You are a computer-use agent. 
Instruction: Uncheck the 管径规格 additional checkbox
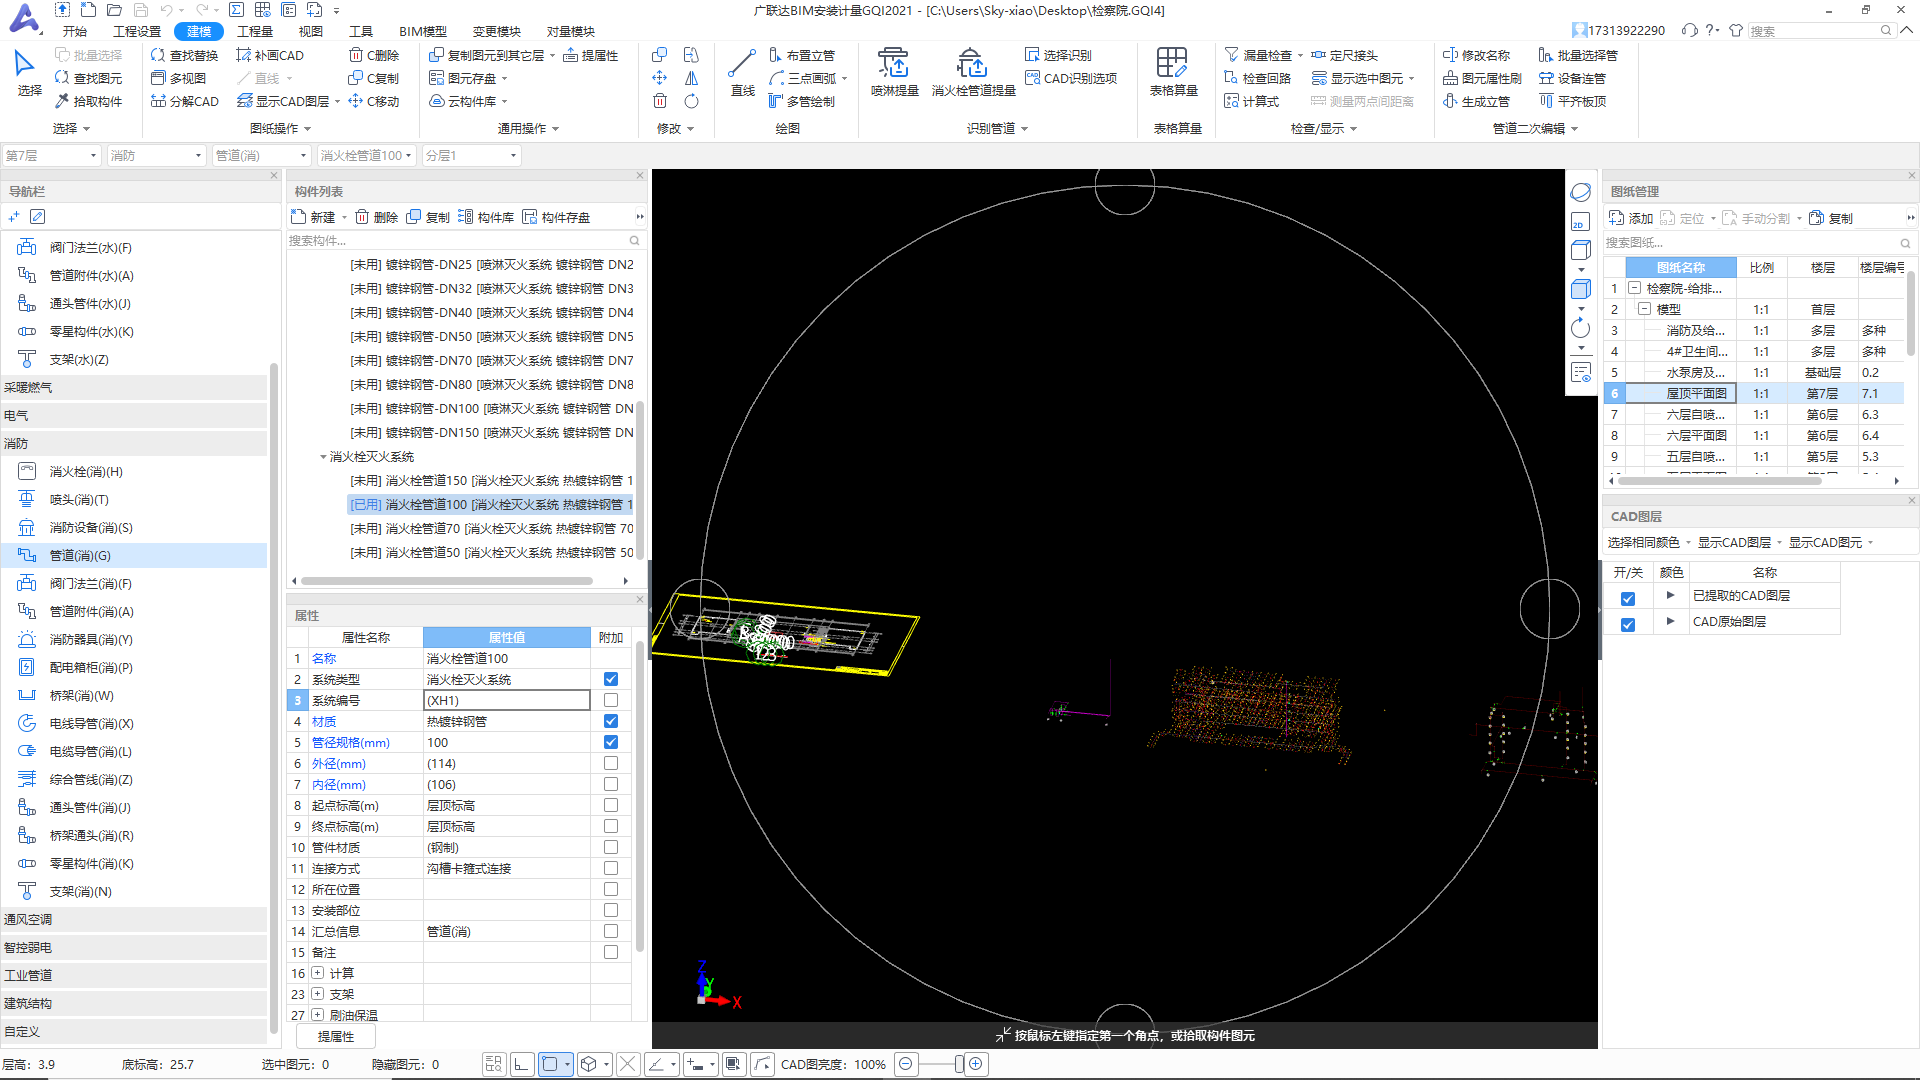pos(611,742)
